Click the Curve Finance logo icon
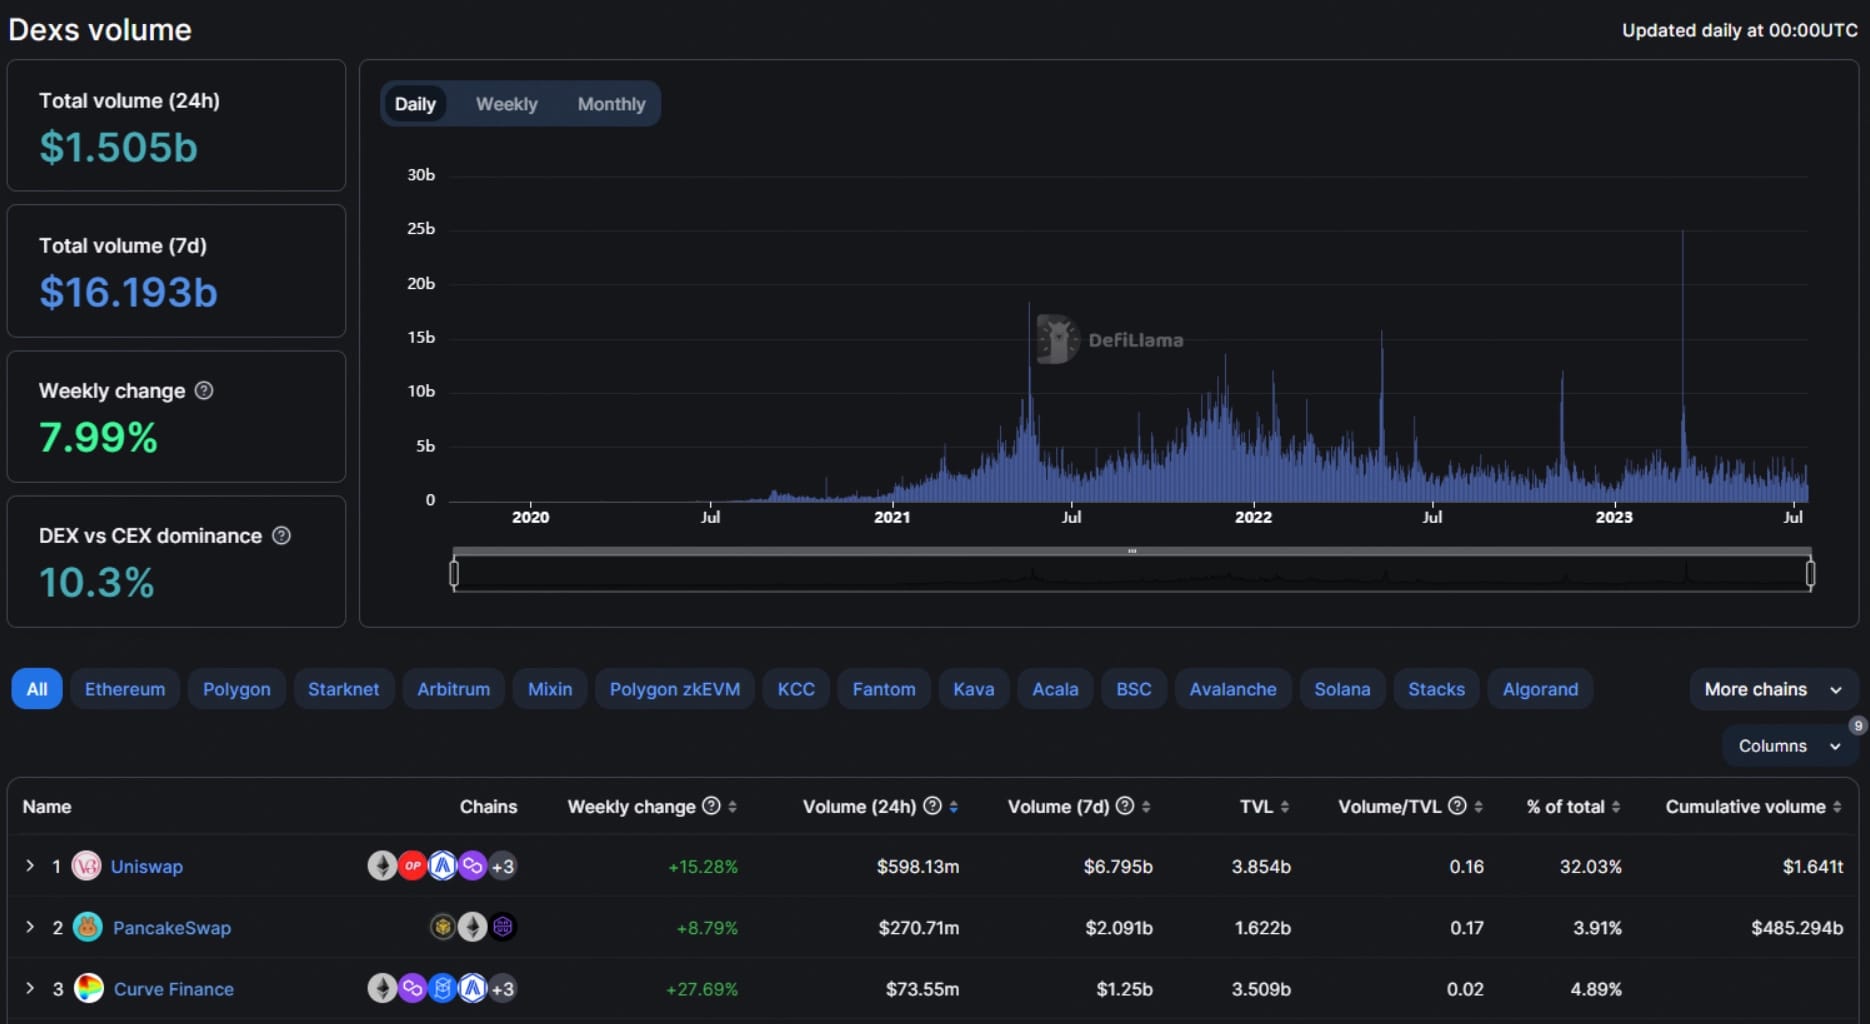 click(x=90, y=989)
